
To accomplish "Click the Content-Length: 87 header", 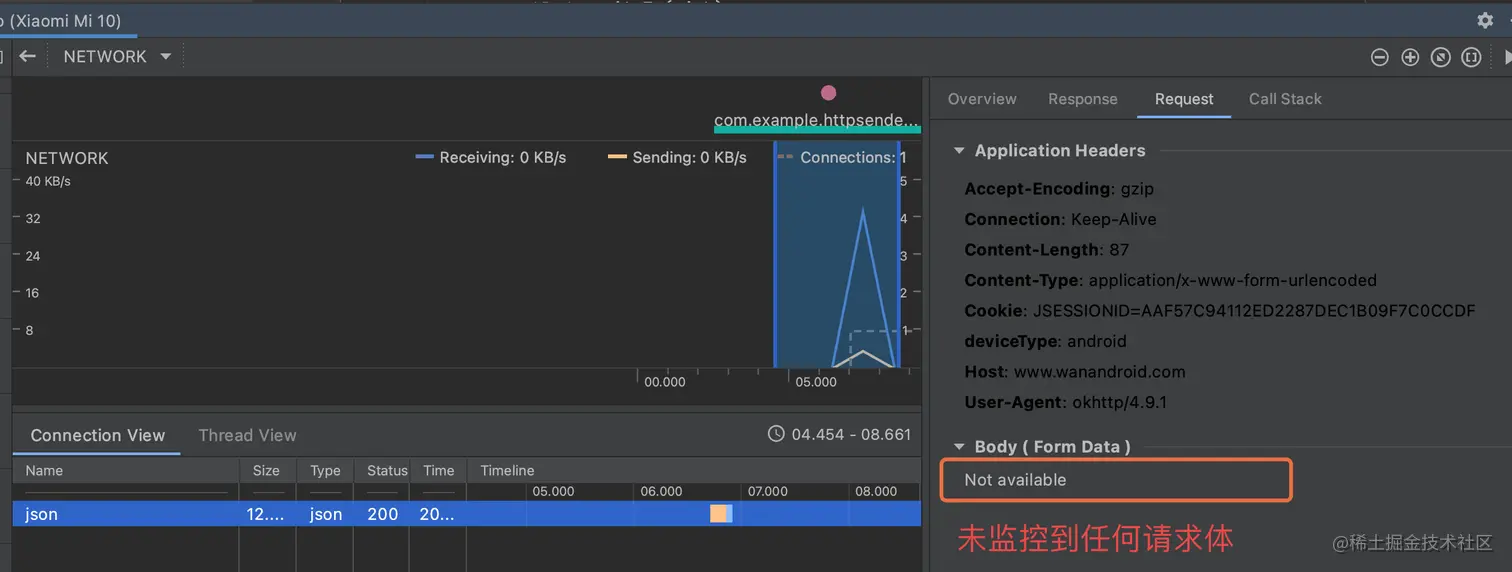I will coord(1046,250).
